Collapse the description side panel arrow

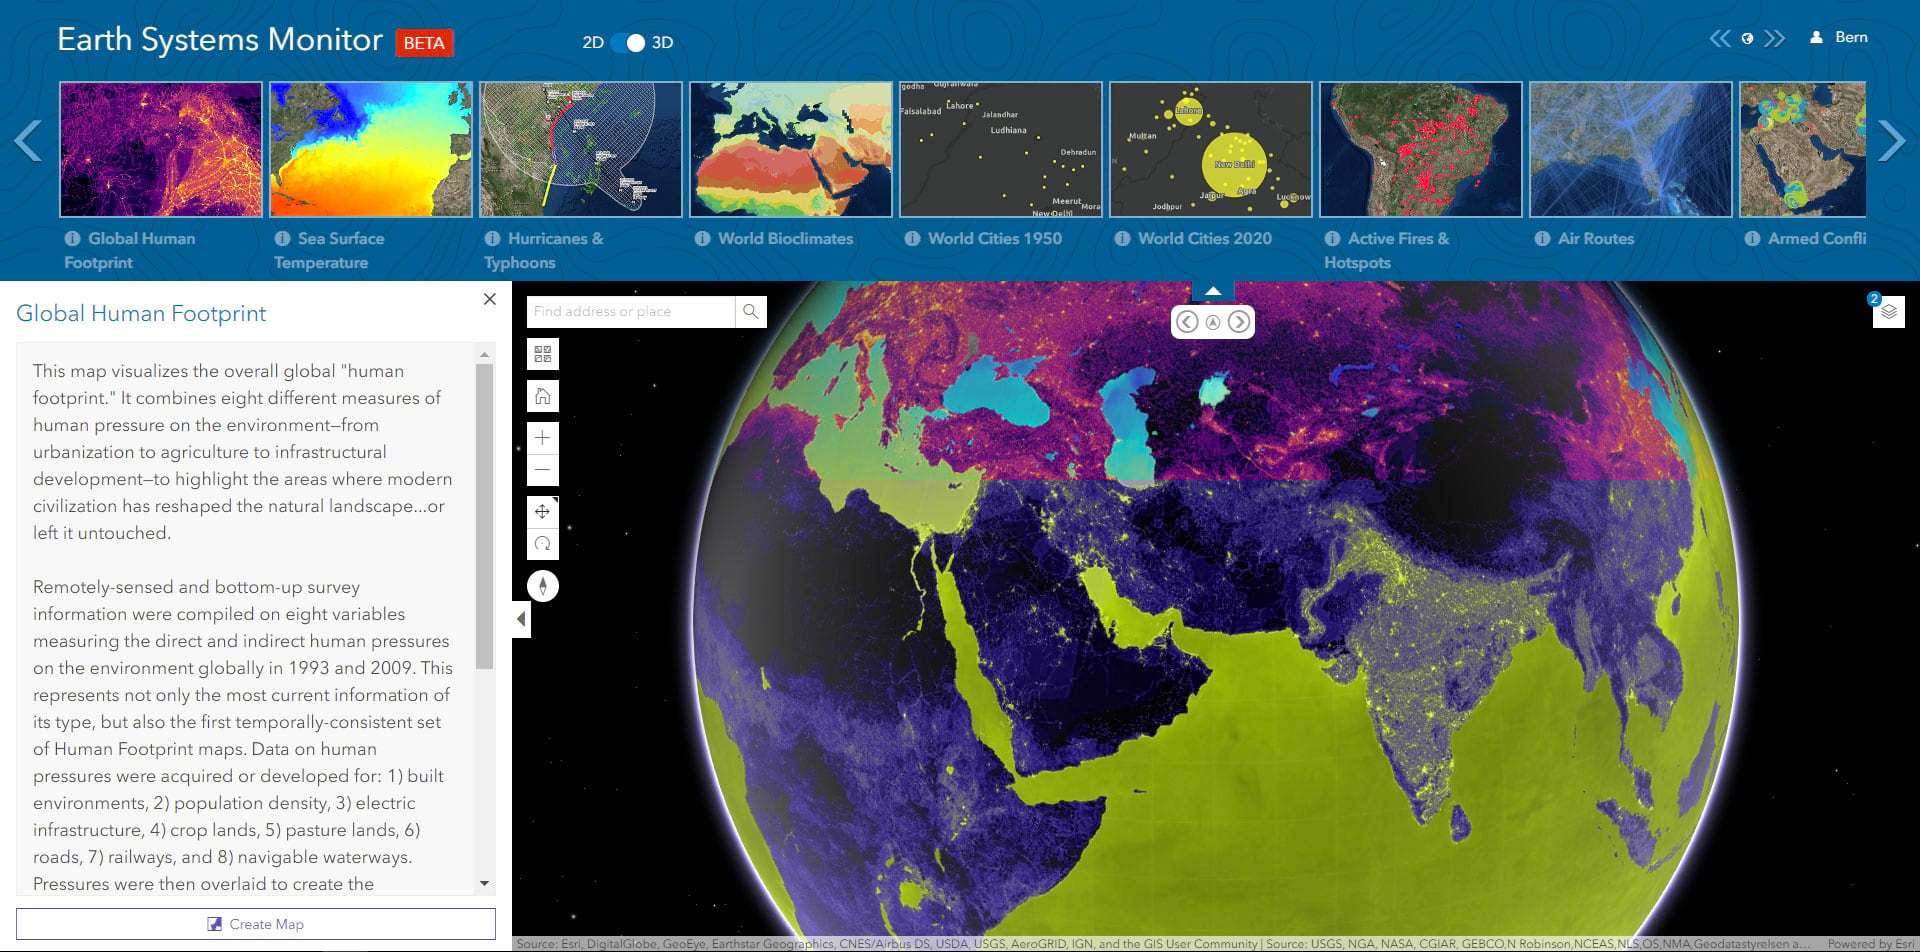pos(521,619)
